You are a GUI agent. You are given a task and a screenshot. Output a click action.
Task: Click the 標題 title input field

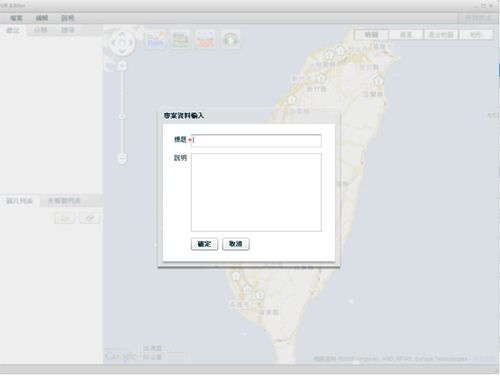(x=256, y=140)
